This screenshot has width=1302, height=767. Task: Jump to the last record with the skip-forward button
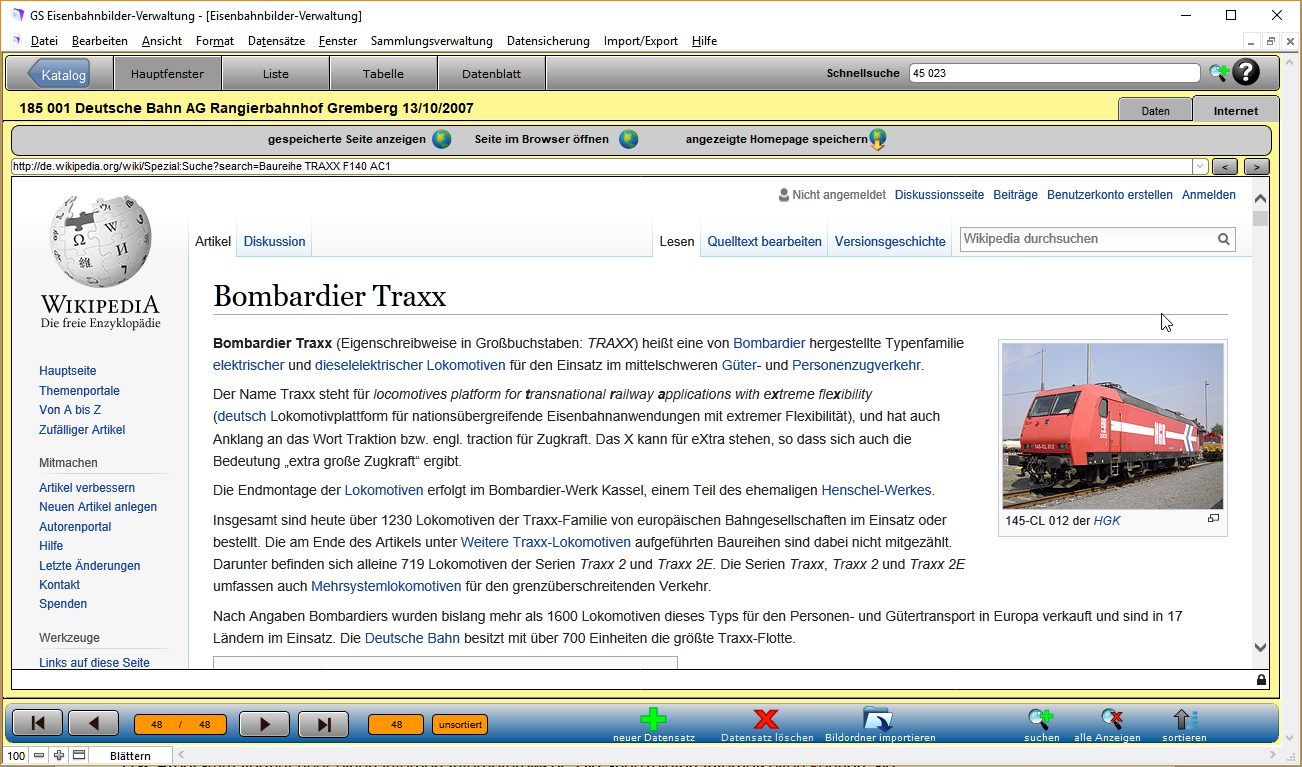323,724
